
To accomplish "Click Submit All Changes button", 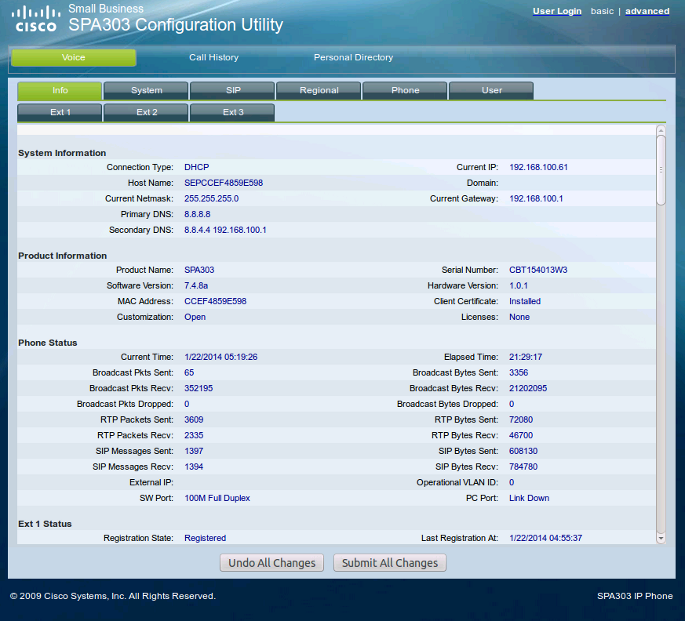I will (390, 563).
